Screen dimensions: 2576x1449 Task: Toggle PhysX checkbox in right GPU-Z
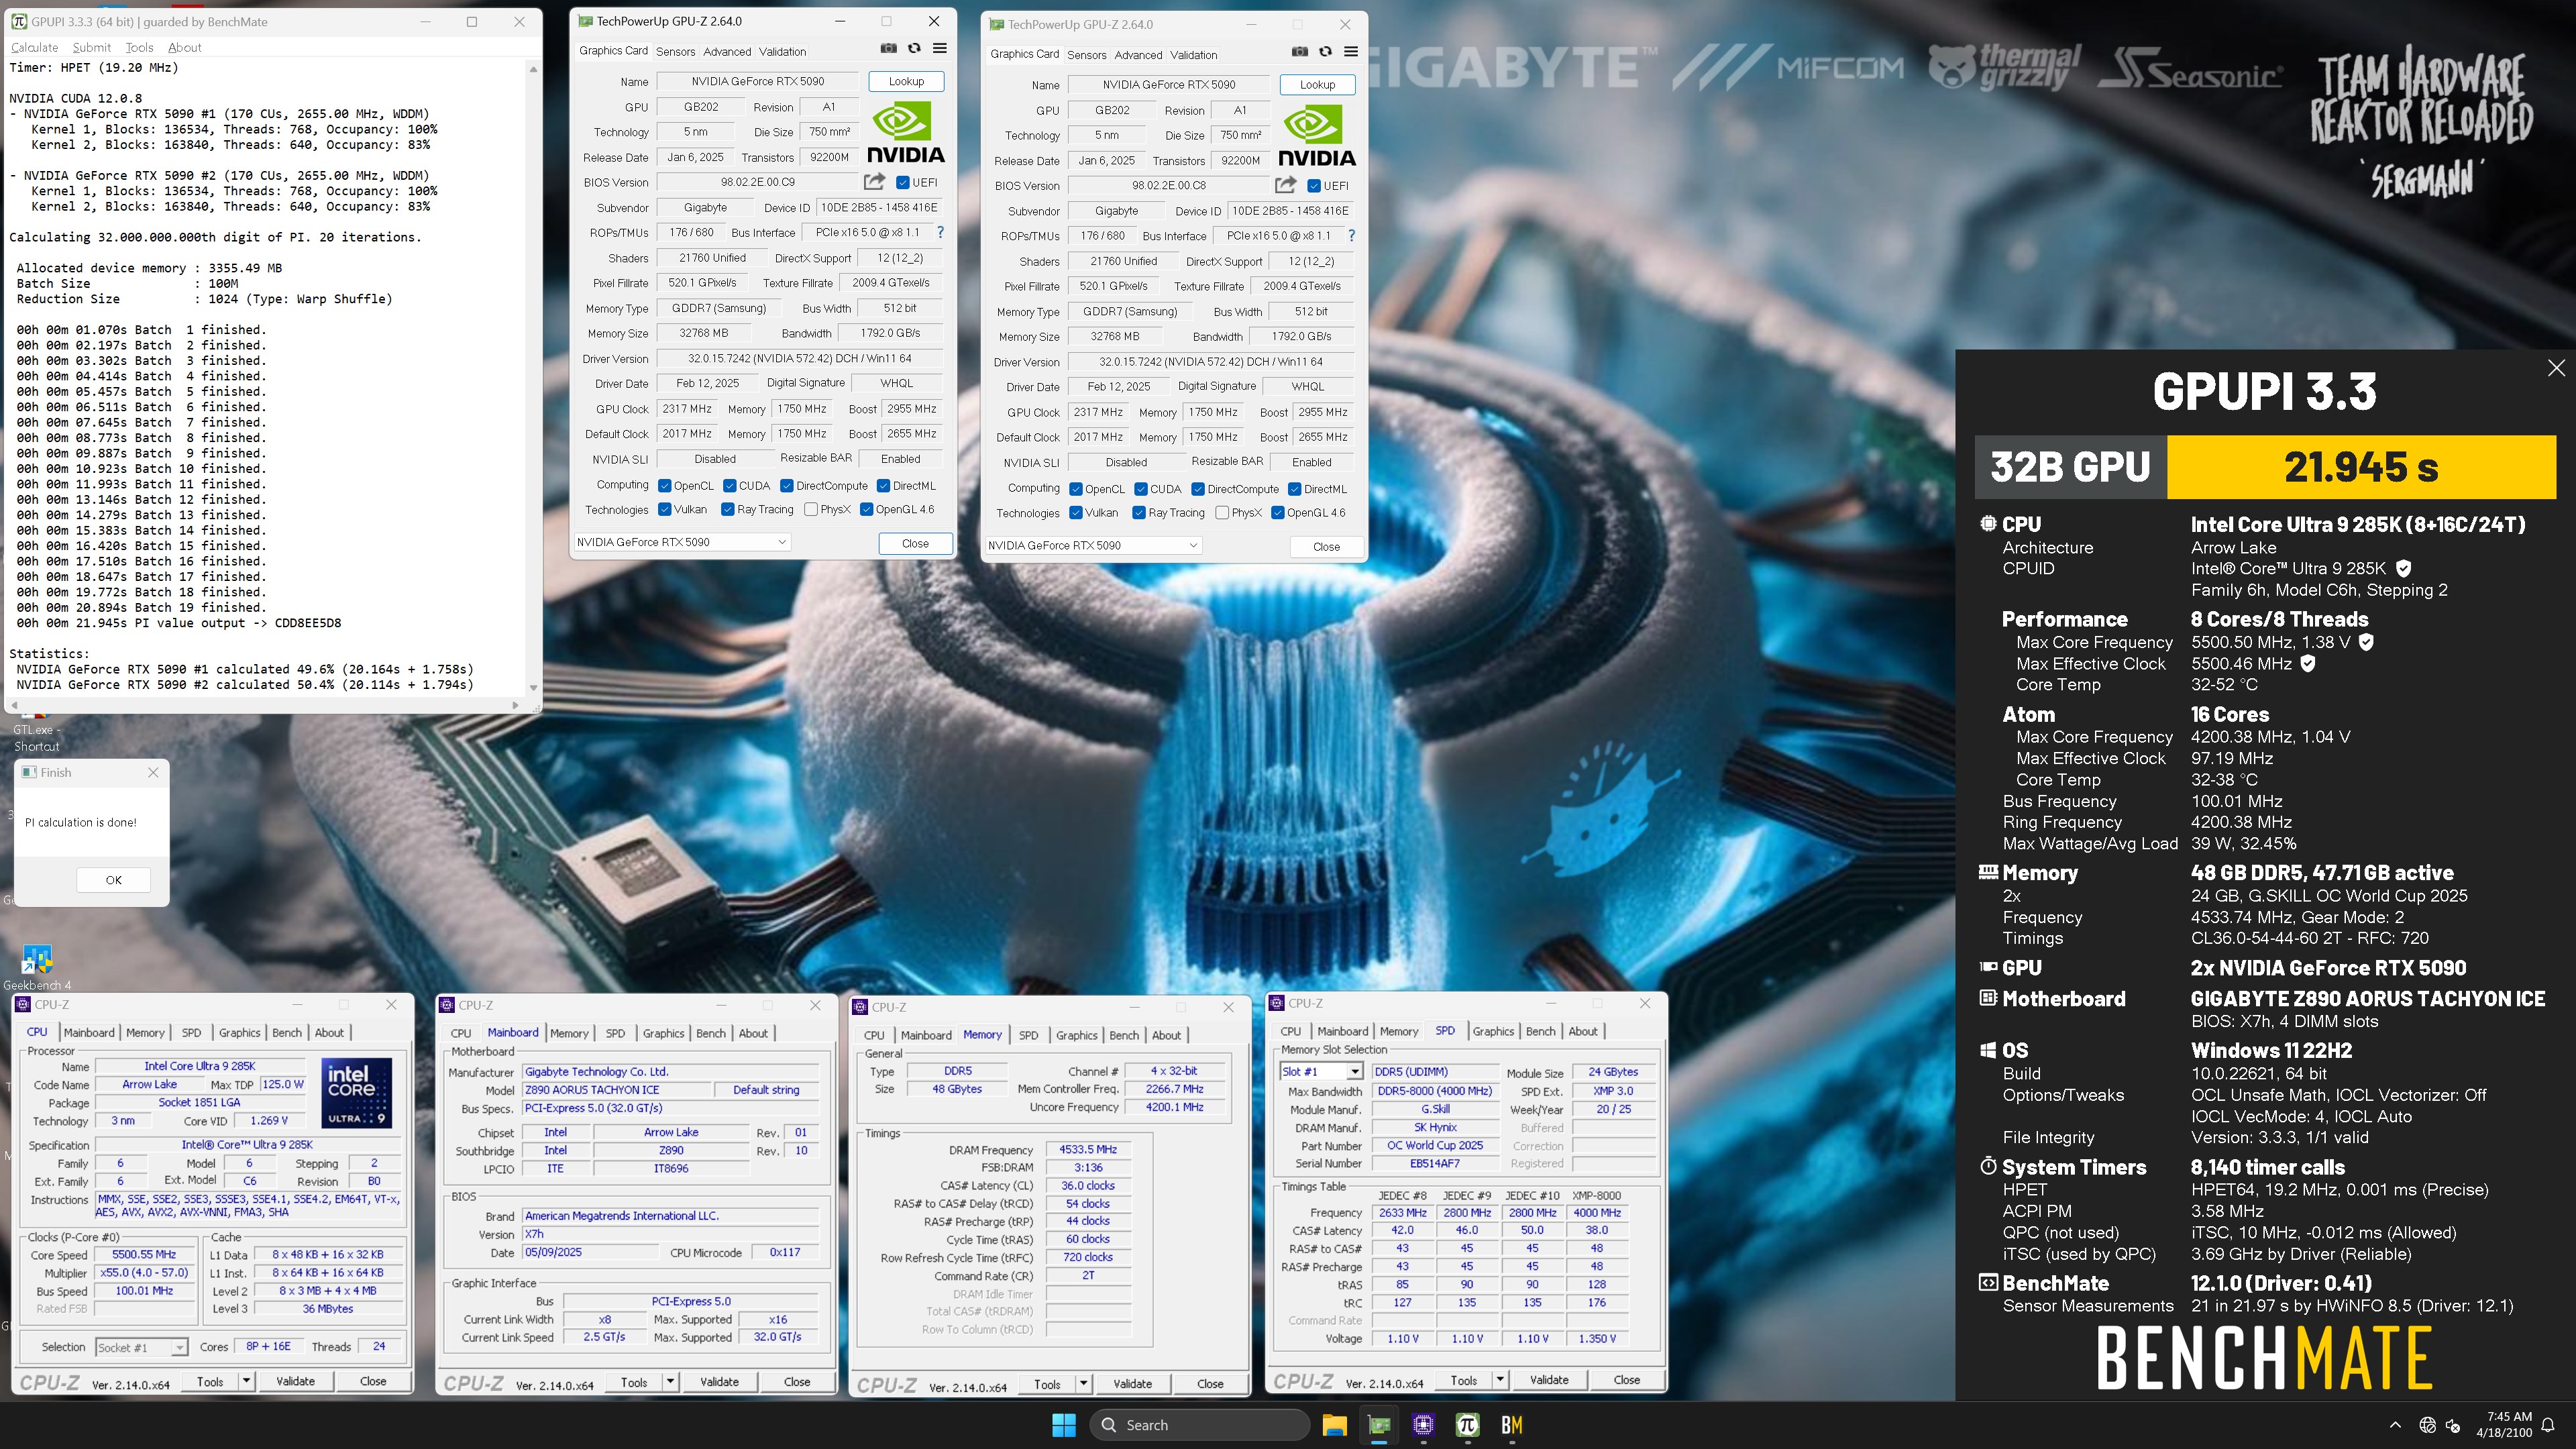pos(1222,512)
